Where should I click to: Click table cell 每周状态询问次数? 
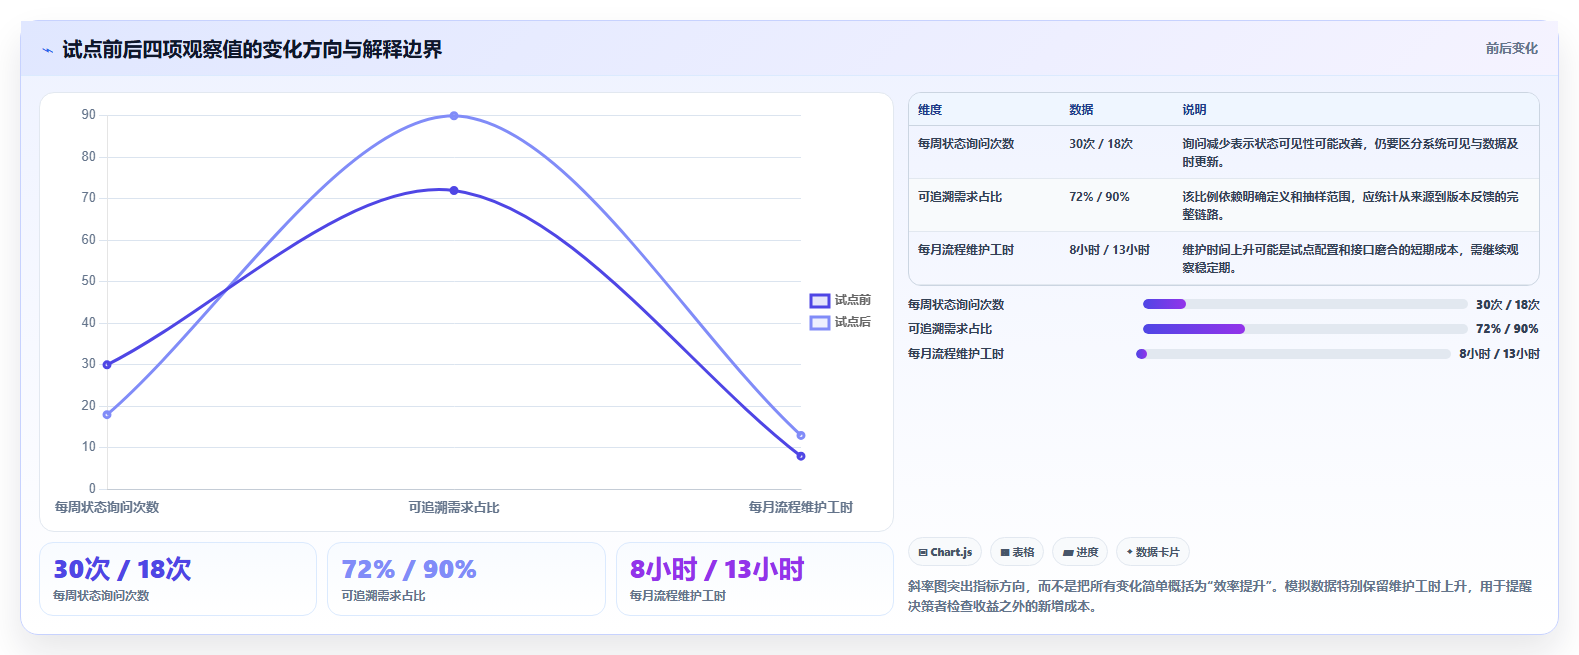(966, 144)
